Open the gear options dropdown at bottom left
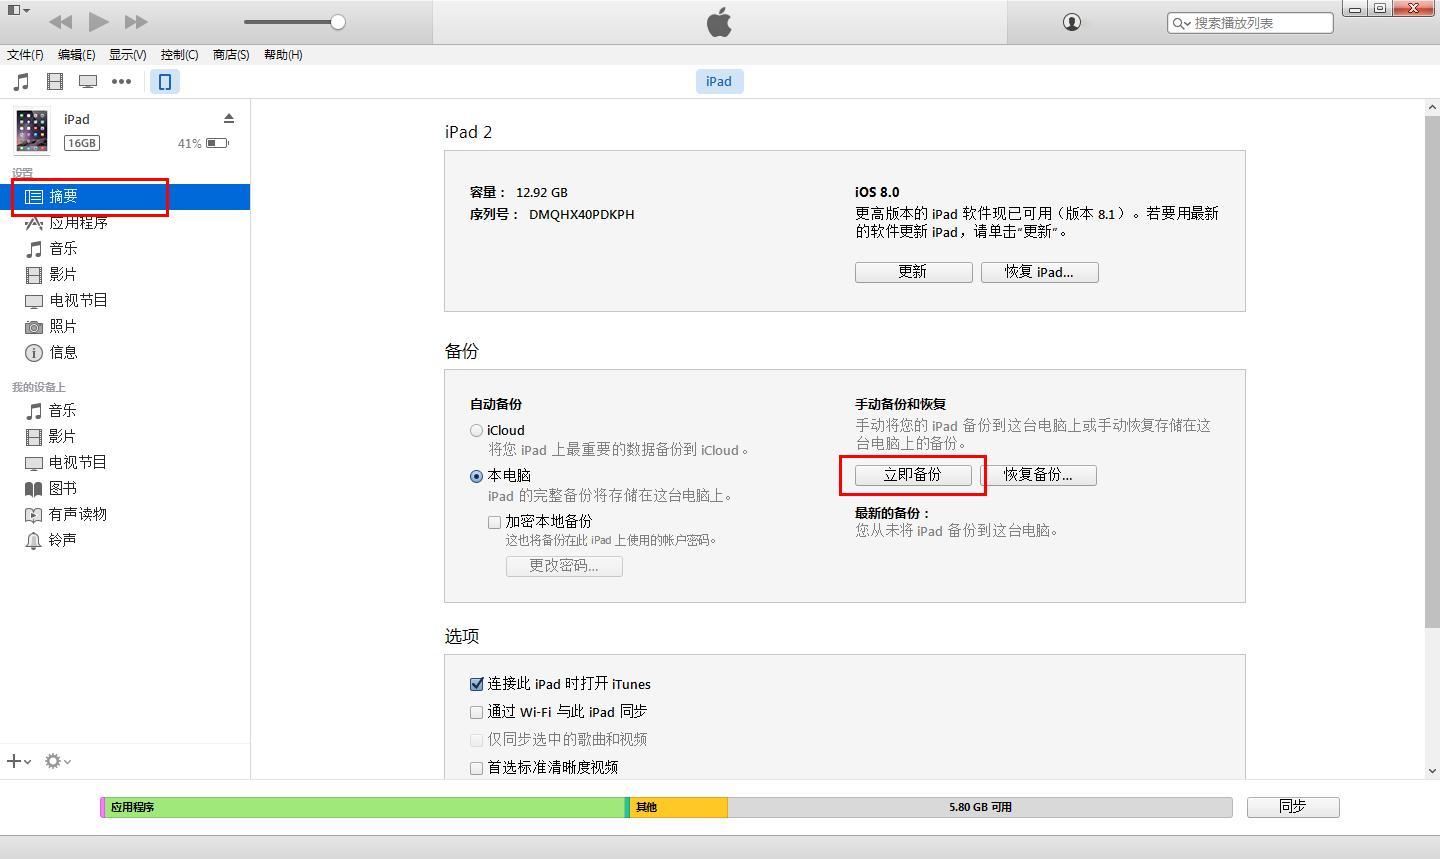The width and height of the screenshot is (1440, 859). click(53, 761)
